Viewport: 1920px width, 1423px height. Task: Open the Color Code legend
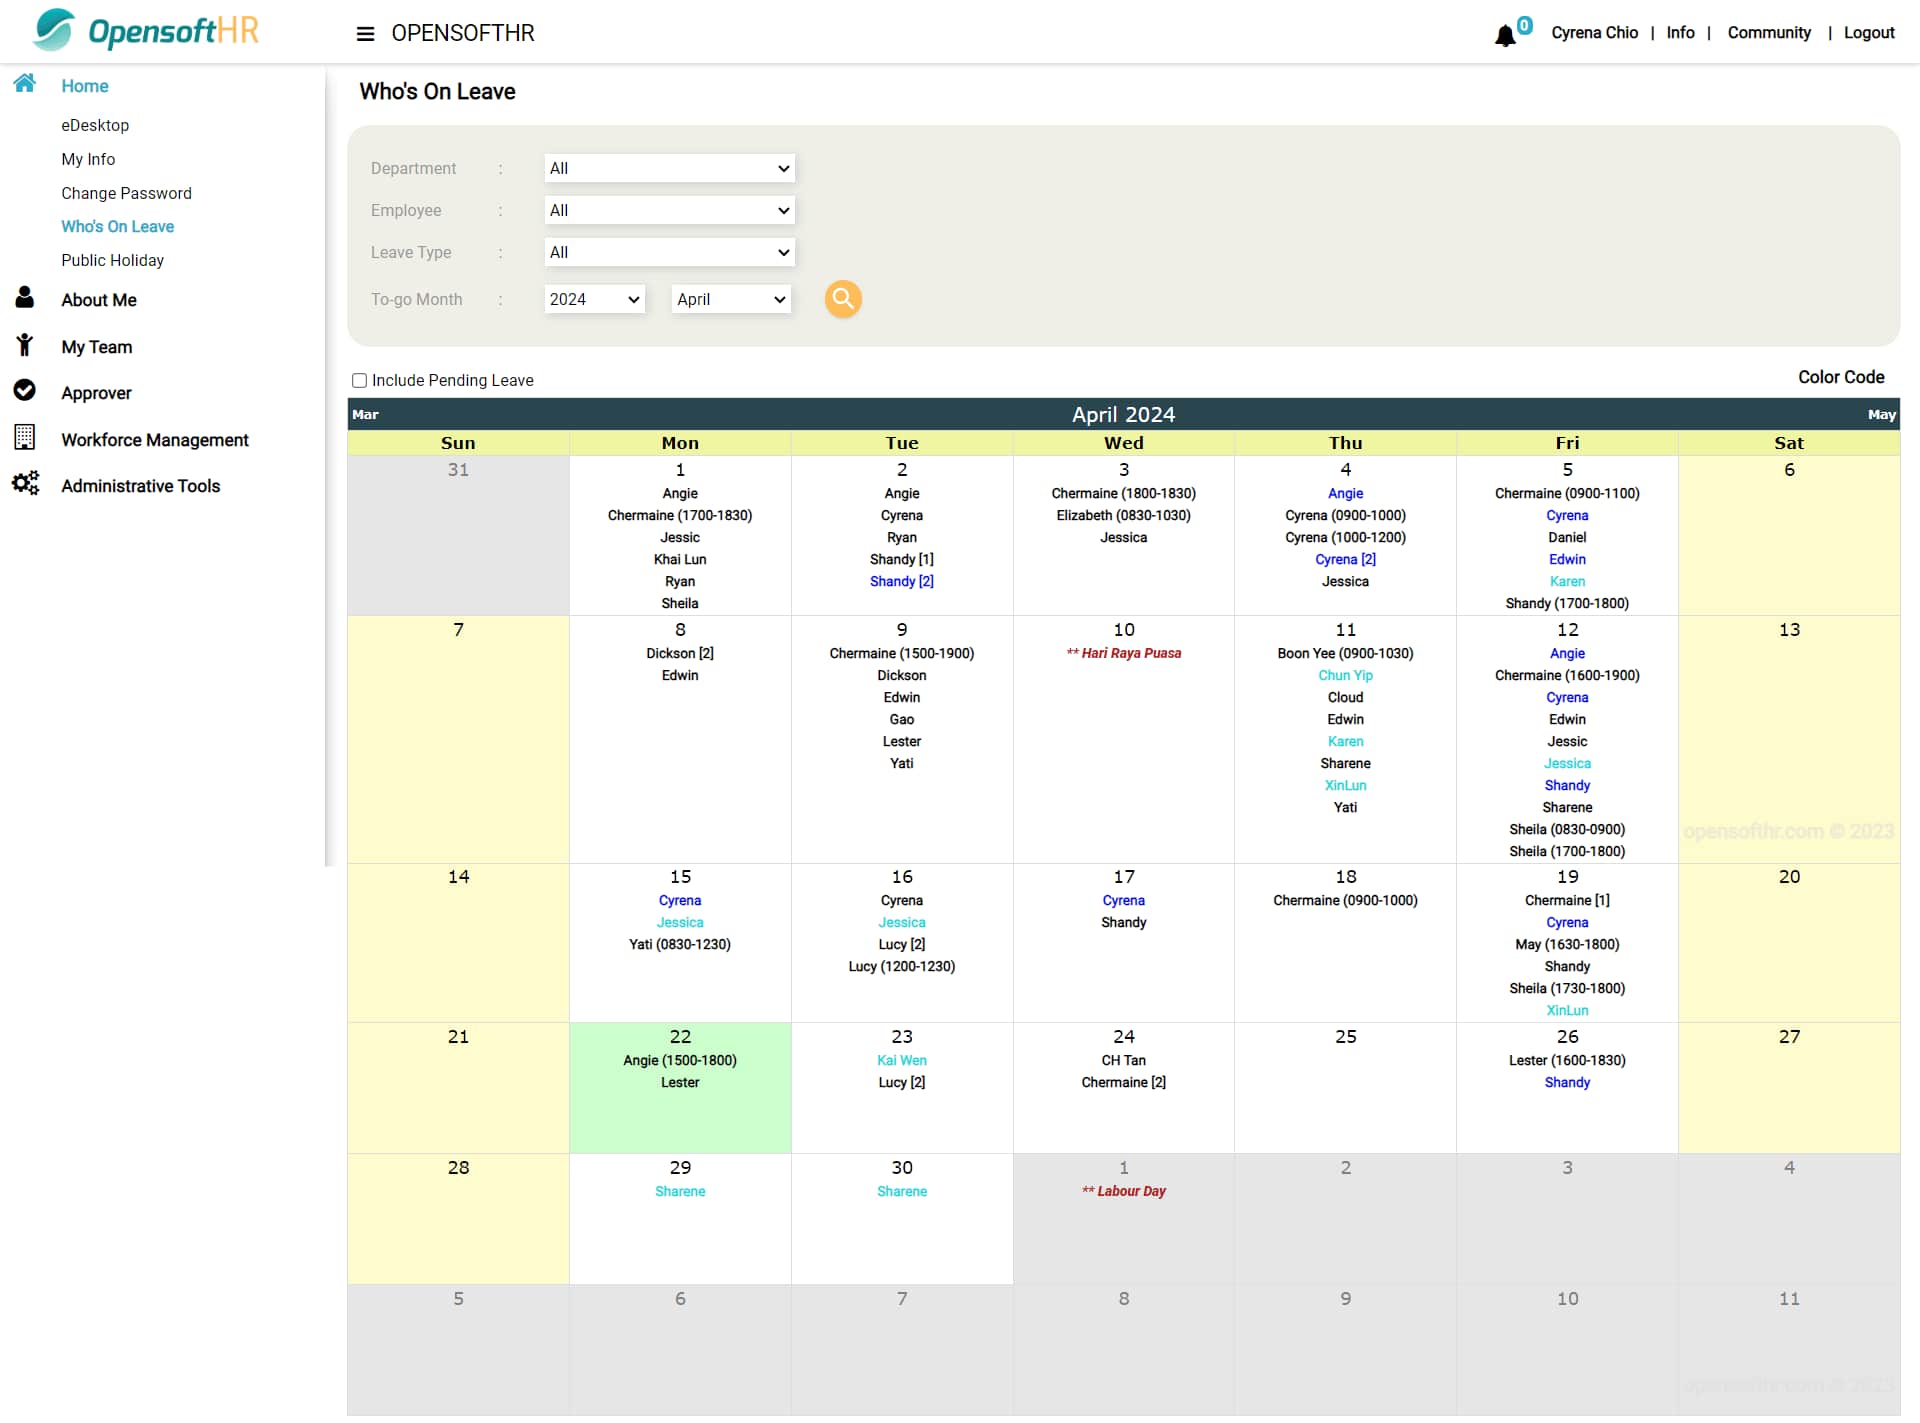click(1841, 377)
